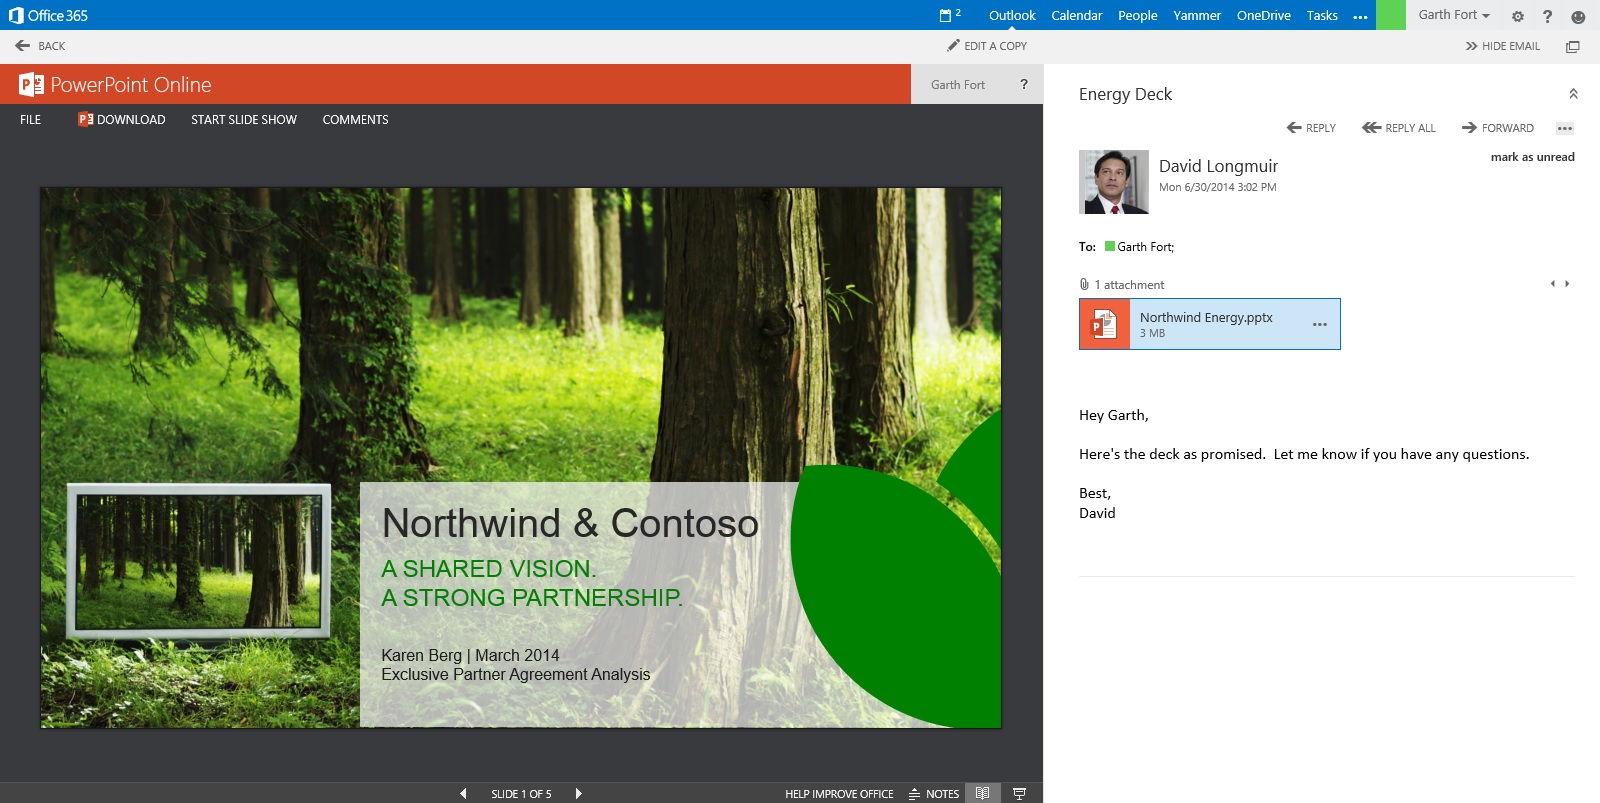The height and width of the screenshot is (803, 1600).
Task: Click the PowerPoint Online title text
Action: click(131, 85)
